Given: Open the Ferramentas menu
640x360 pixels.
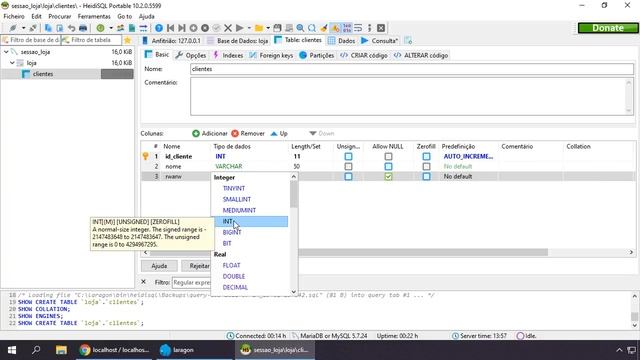Looking at the screenshot, I should [x=94, y=16].
